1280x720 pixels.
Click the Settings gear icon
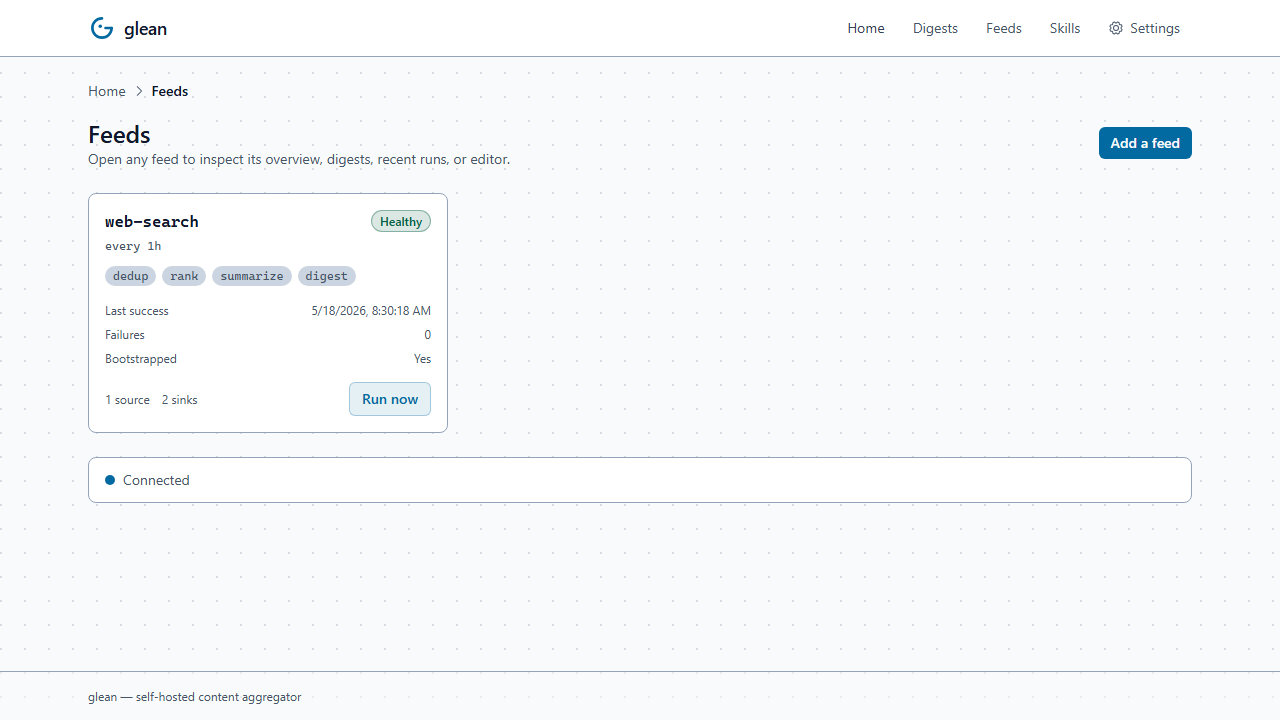(1116, 28)
